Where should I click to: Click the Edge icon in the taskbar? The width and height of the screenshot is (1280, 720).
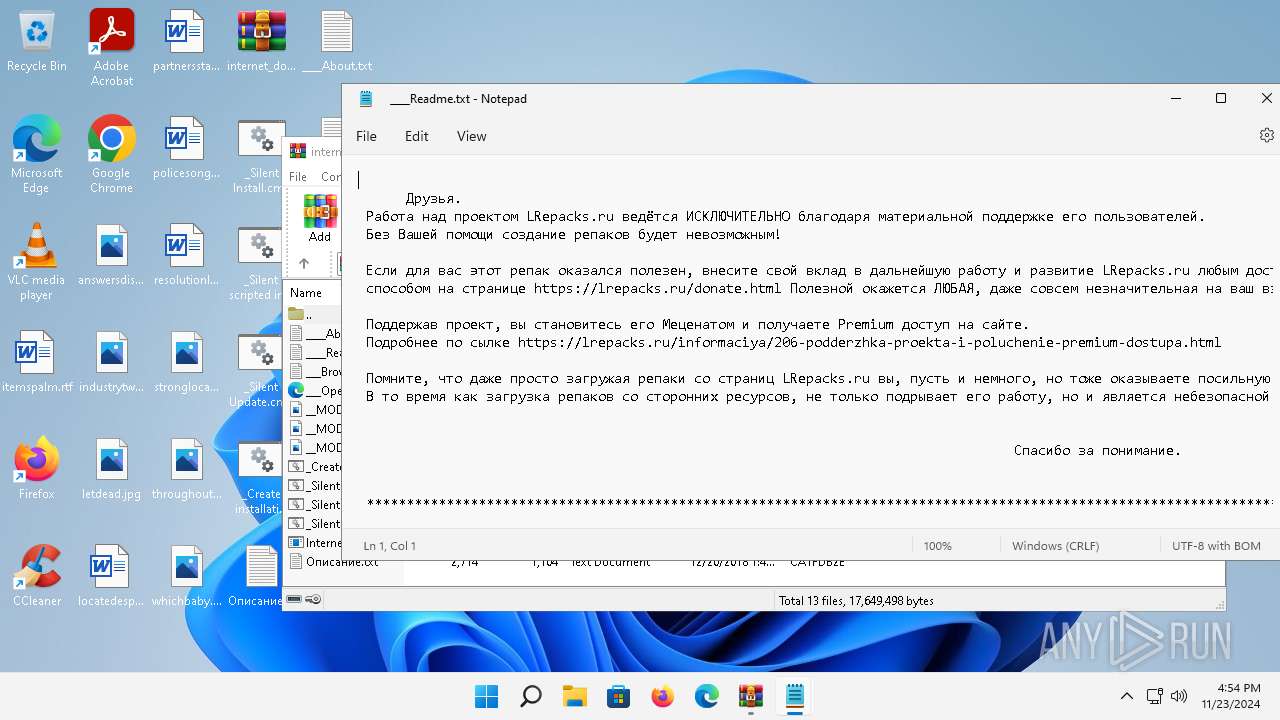coord(707,696)
